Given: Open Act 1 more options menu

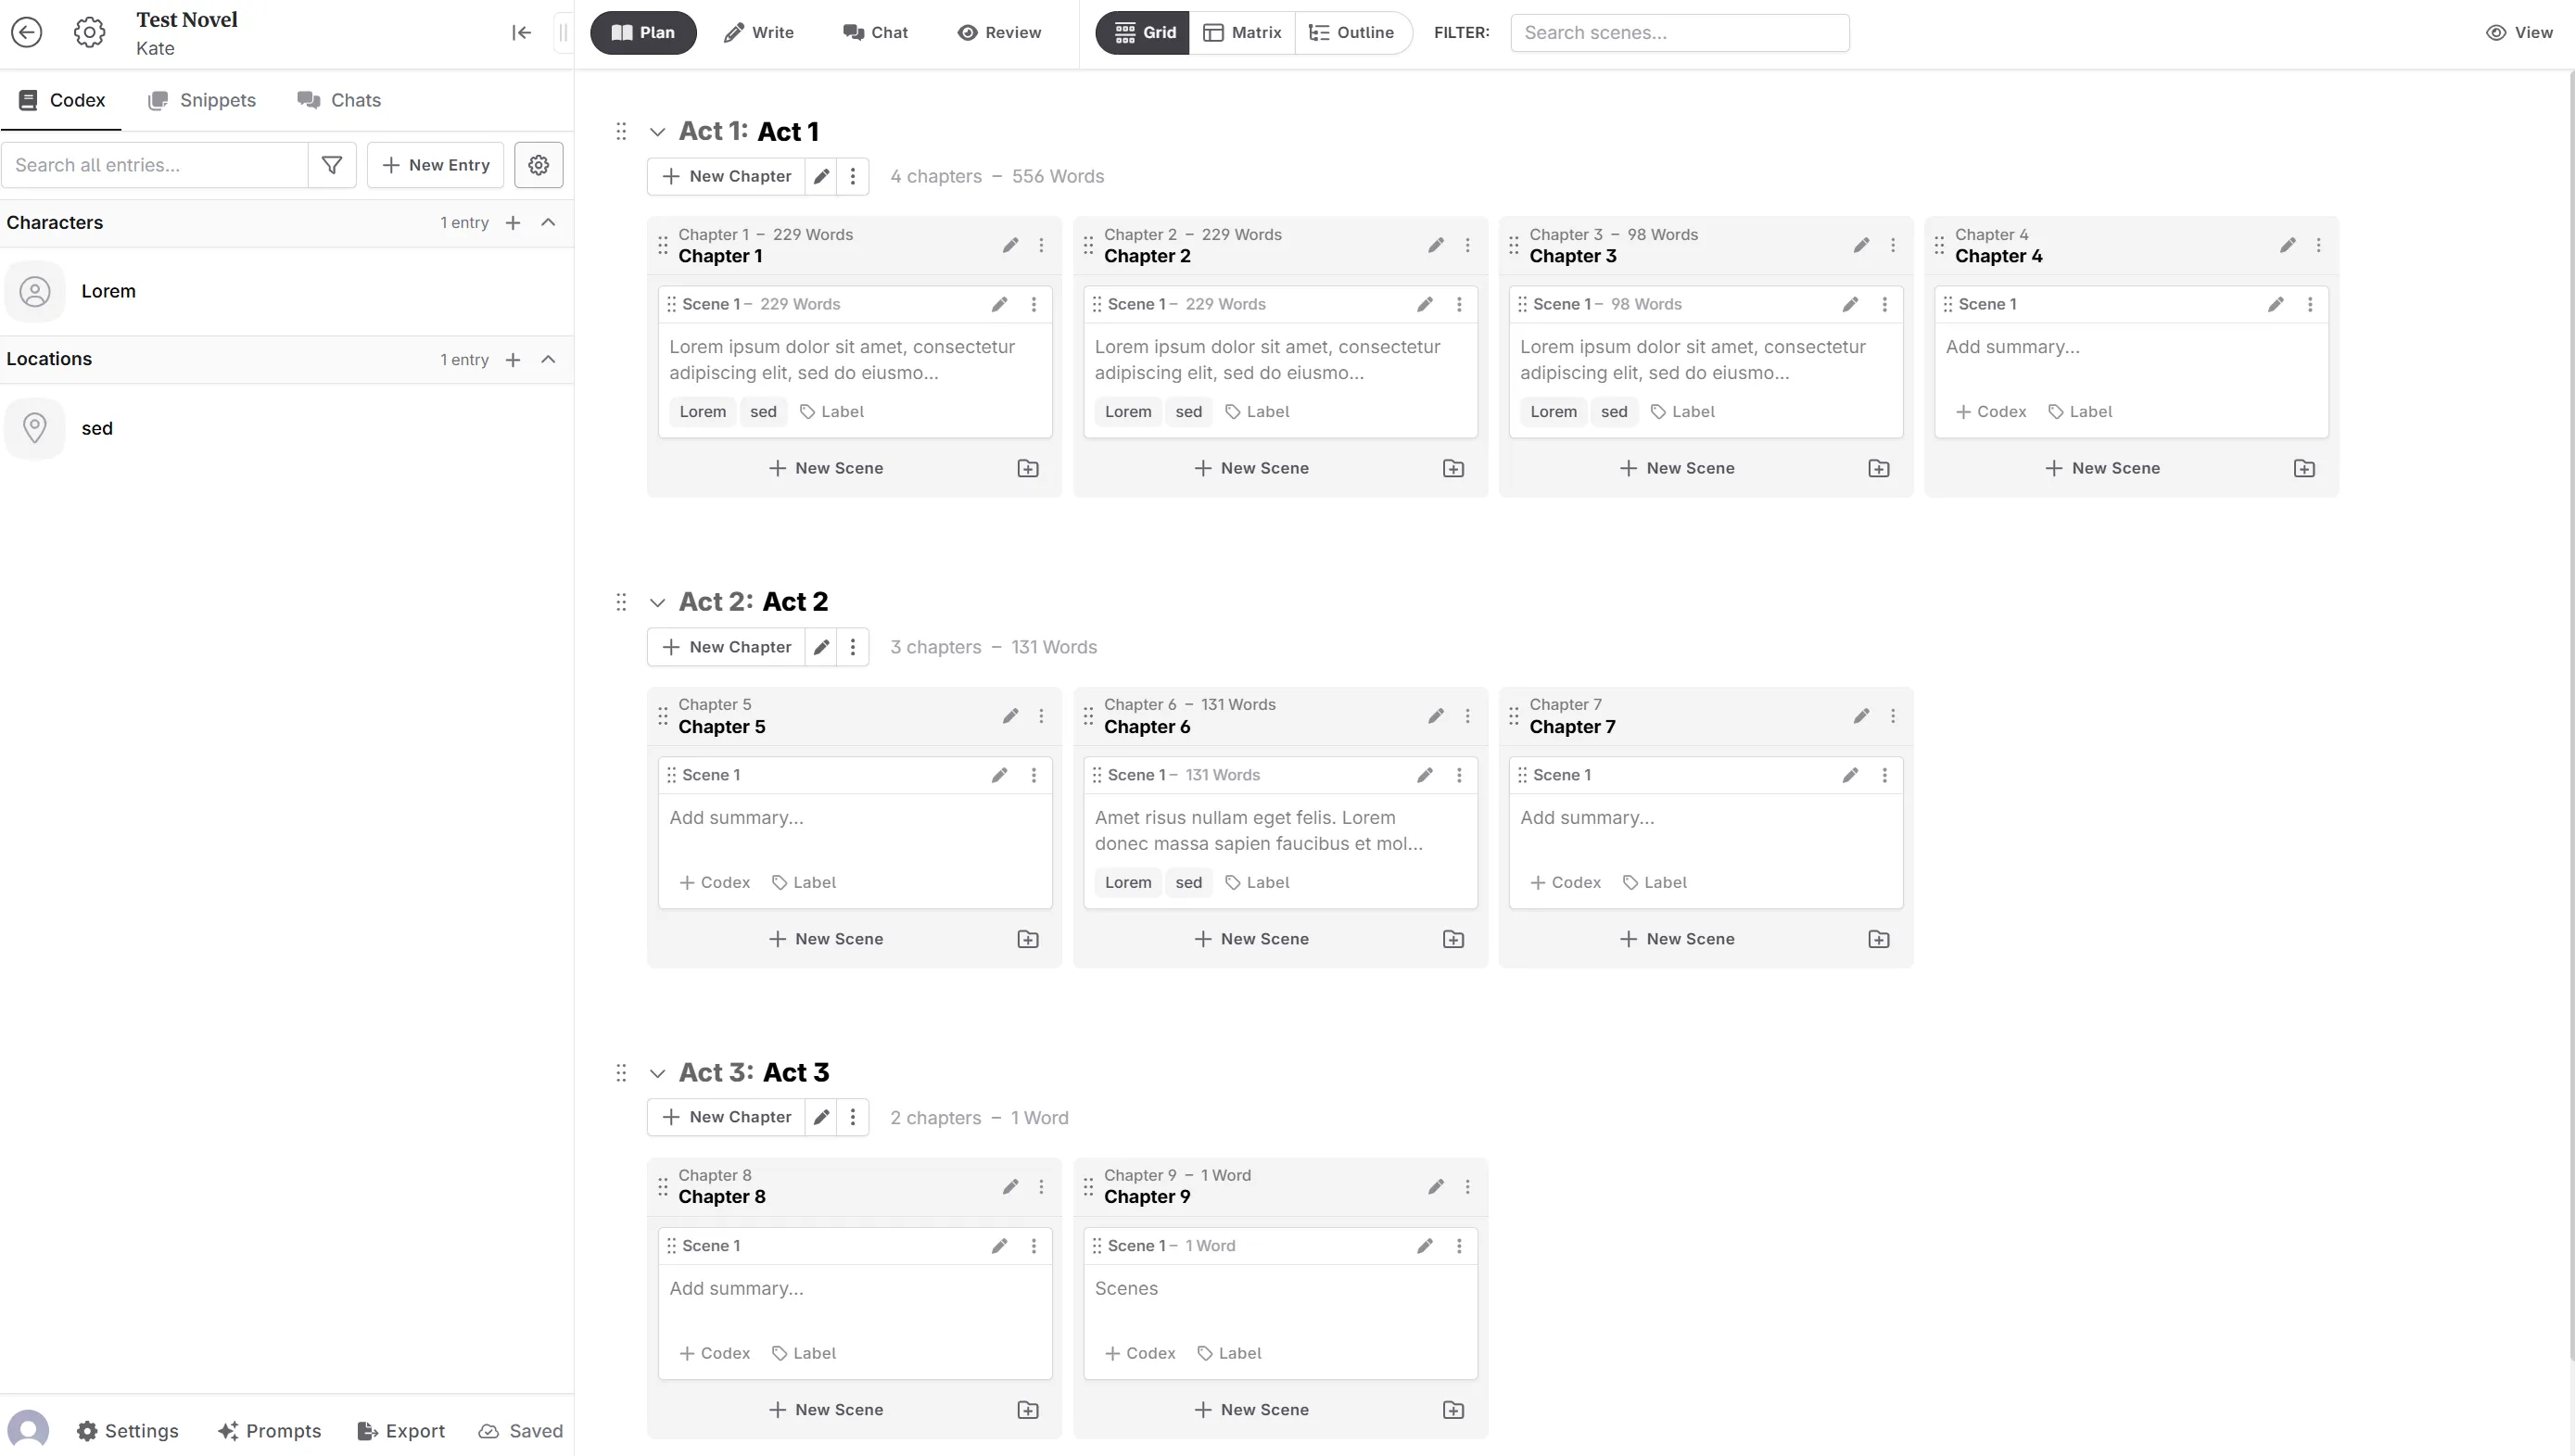Looking at the screenshot, I should tap(853, 177).
